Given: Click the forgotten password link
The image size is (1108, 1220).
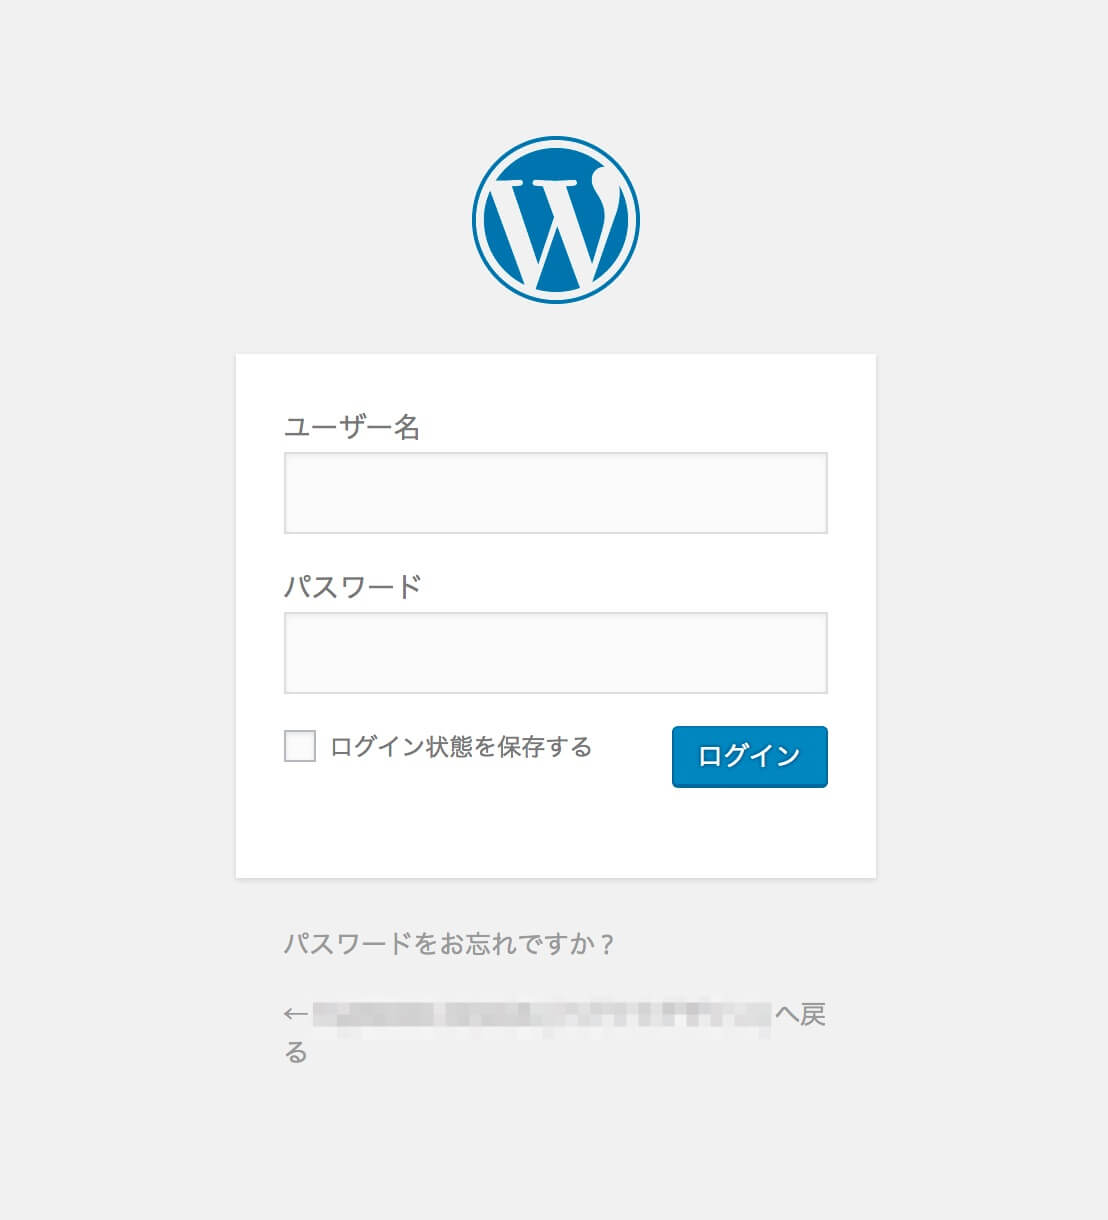Looking at the screenshot, I should 450,941.
